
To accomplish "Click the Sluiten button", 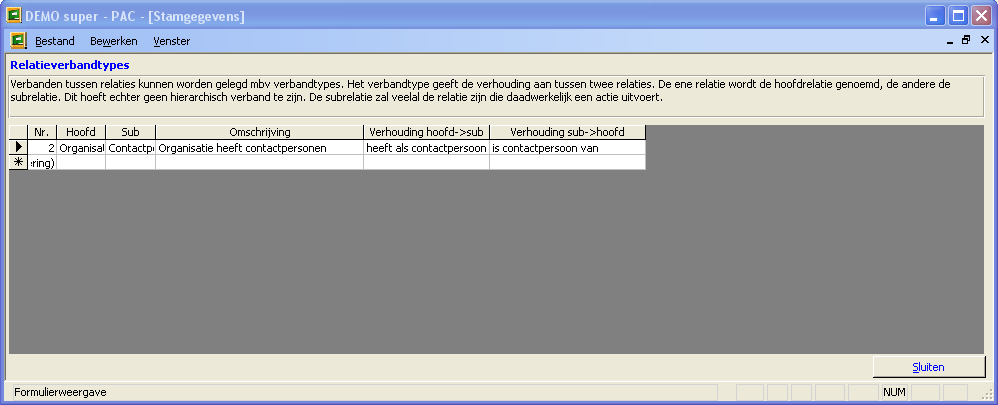I will [x=929, y=367].
